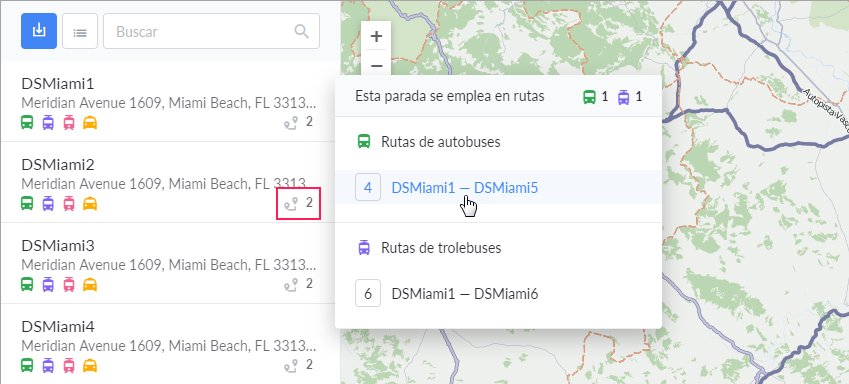
Task: Click the blue import download button
Action: (x=39, y=31)
